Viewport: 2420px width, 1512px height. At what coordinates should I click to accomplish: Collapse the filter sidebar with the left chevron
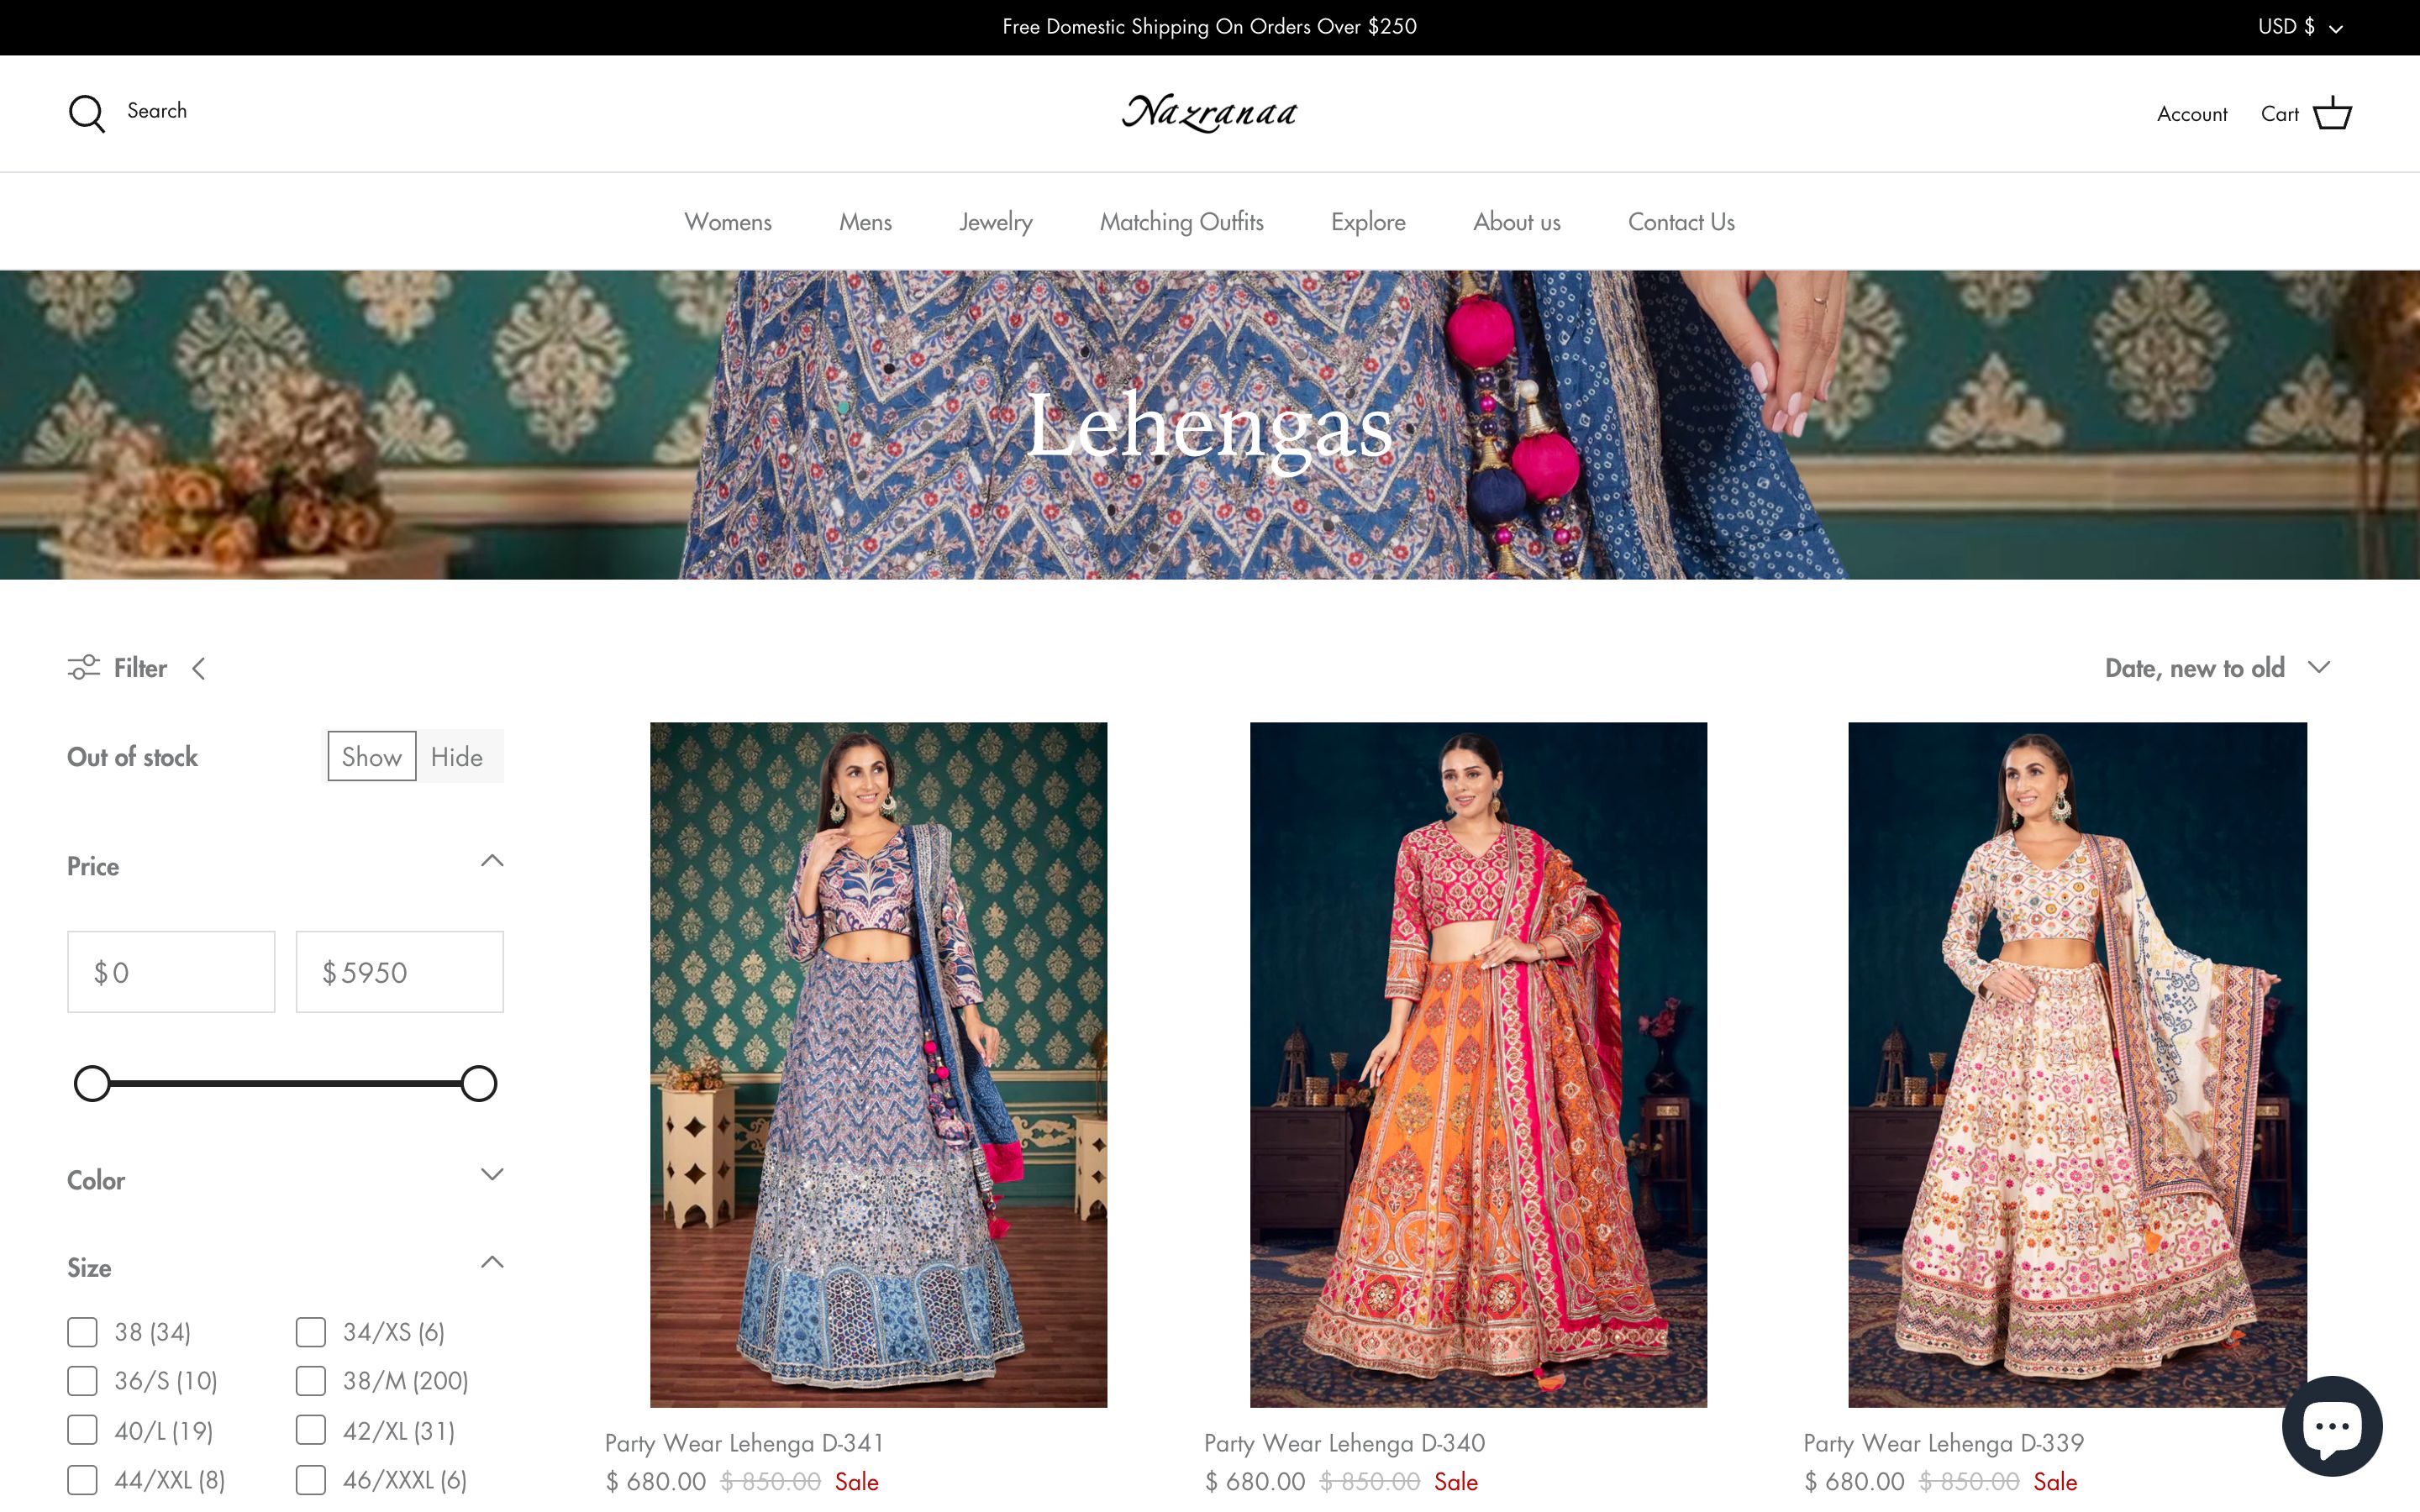click(x=200, y=668)
